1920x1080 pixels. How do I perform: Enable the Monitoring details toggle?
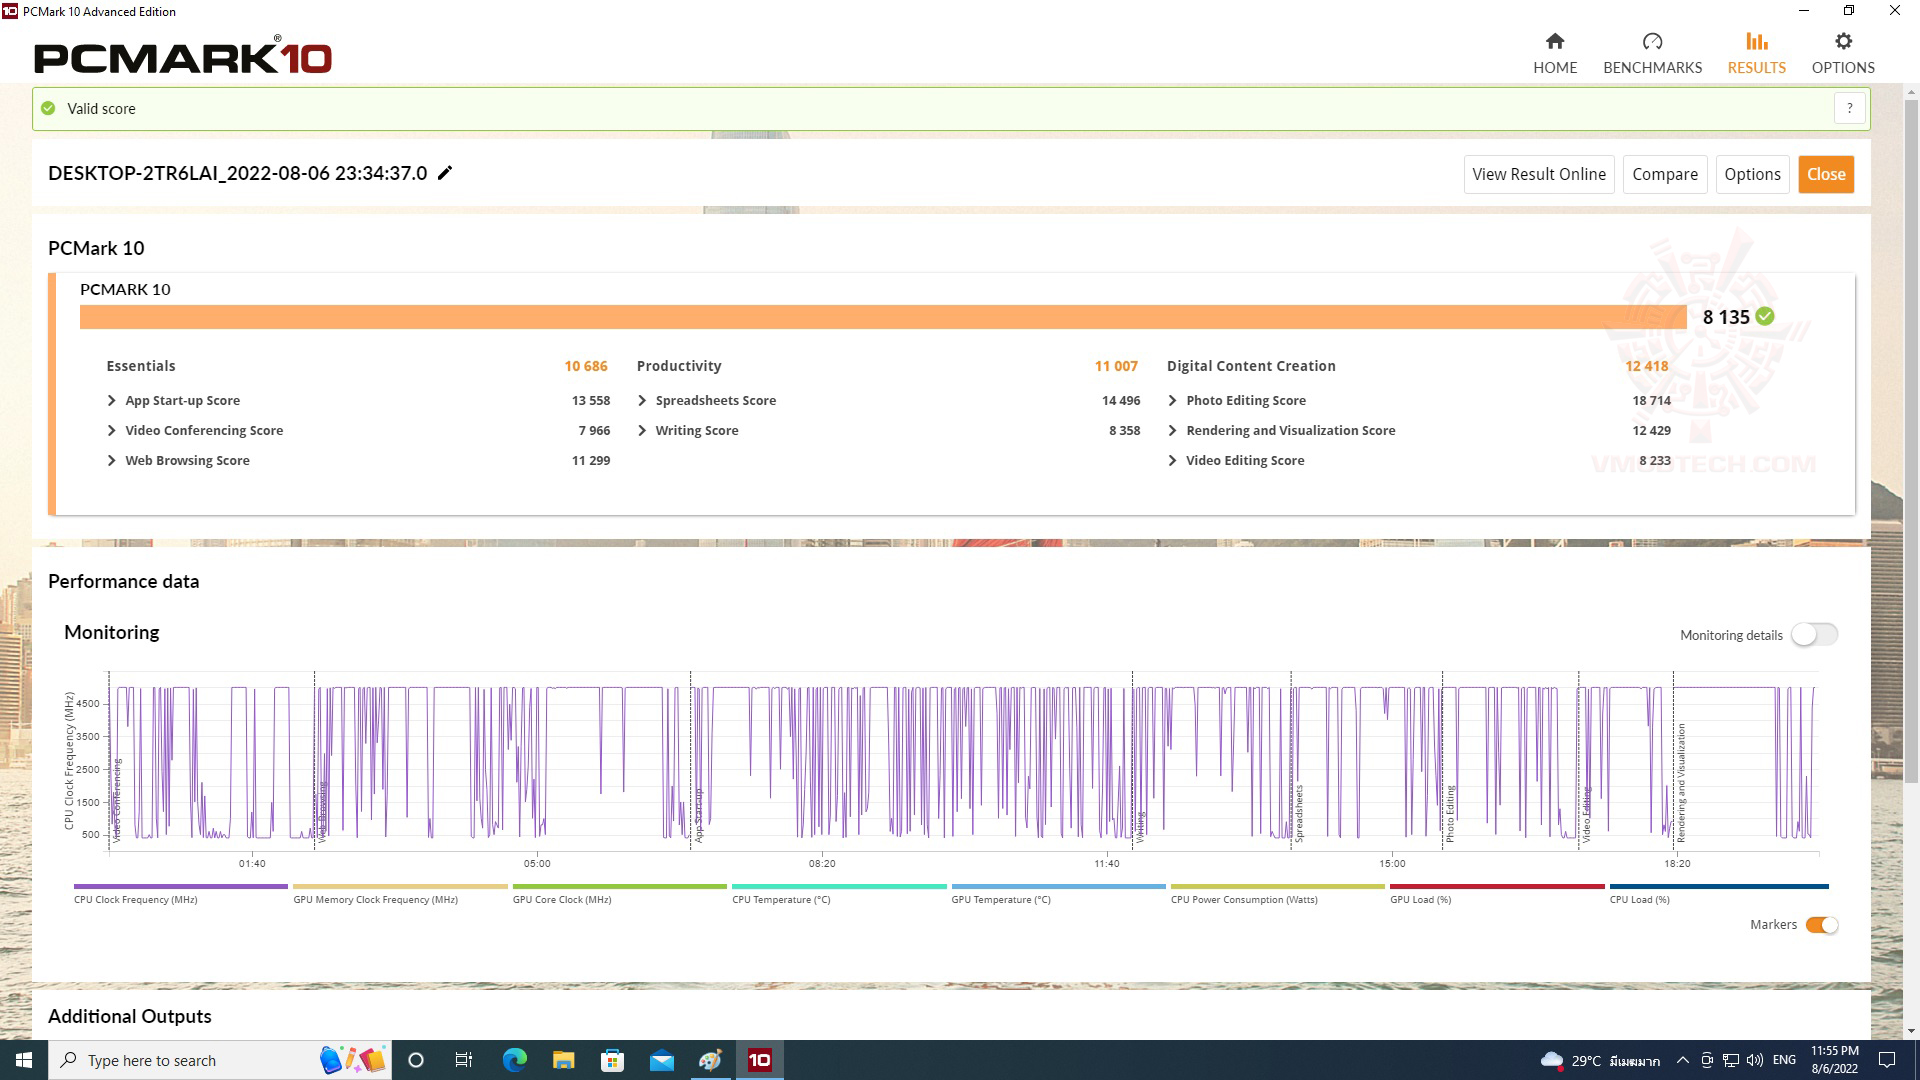click(1814, 635)
